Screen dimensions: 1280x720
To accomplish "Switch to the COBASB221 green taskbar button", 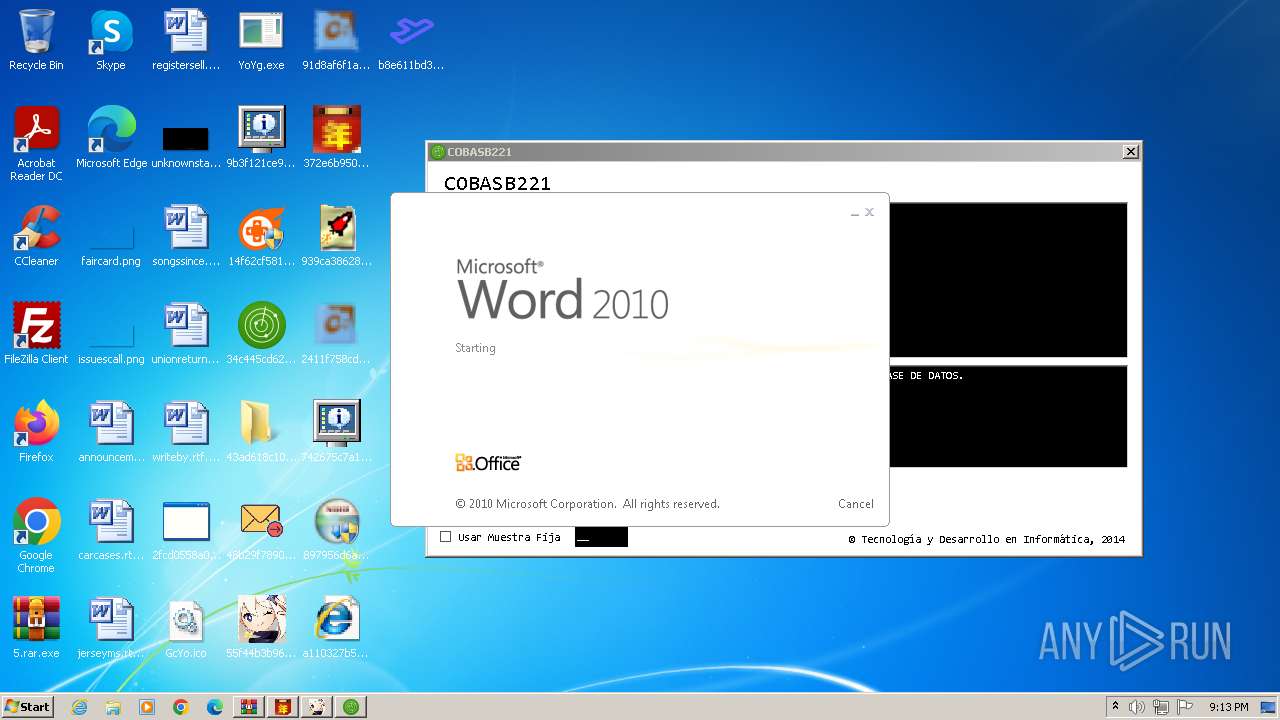I will [351, 707].
